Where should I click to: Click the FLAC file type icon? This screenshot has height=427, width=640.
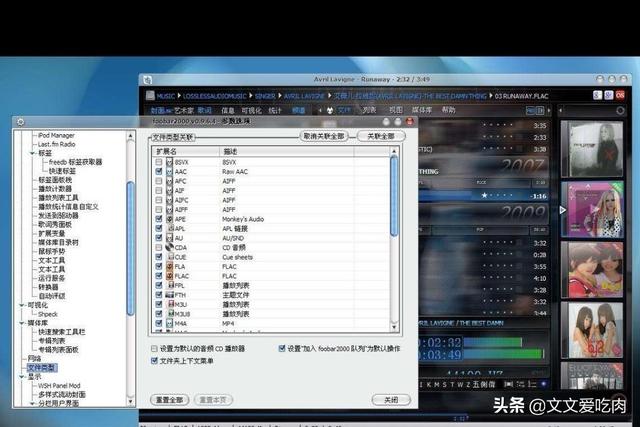pos(167,276)
